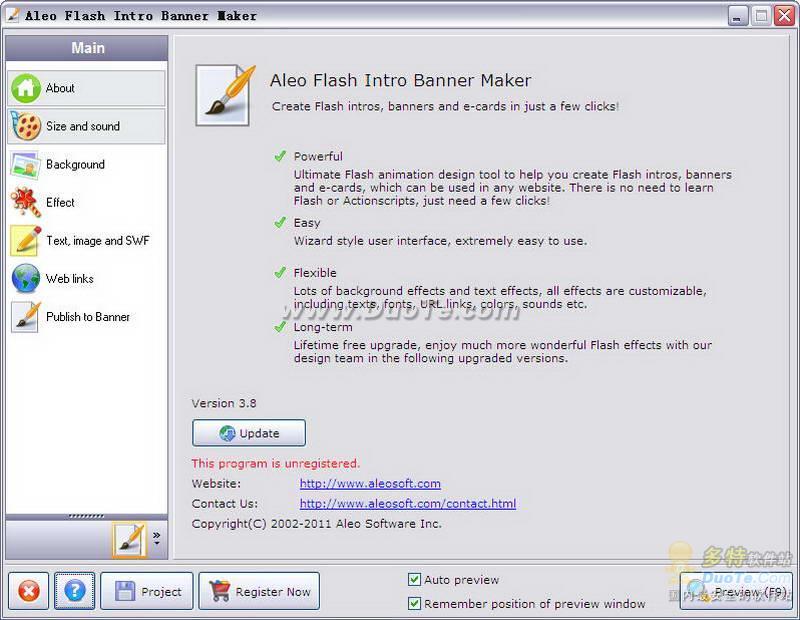The width and height of the screenshot is (800, 620).
Task: Click the Web links globe icon
Action: point(26,279)
